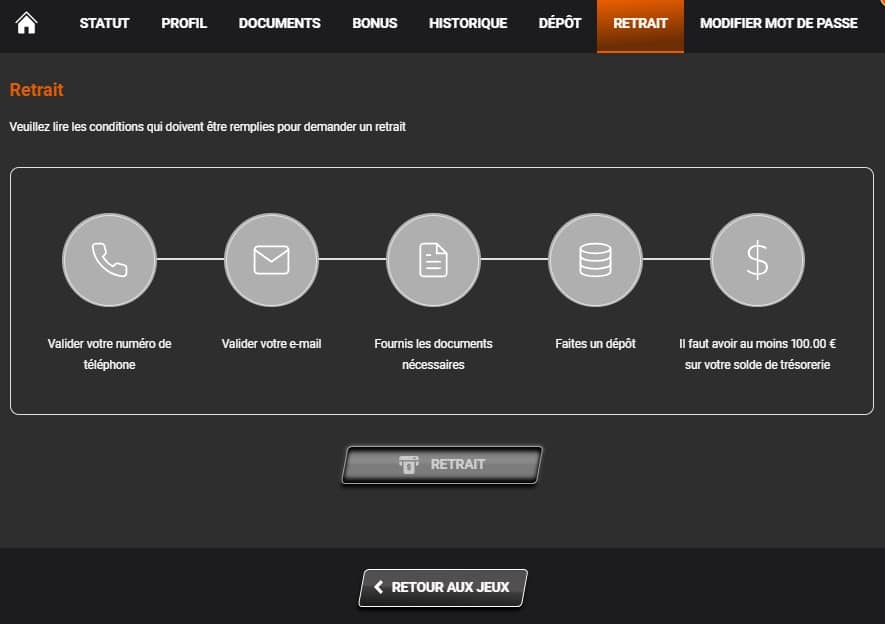Go to the Dépôt tab

(x=560, y=23)
